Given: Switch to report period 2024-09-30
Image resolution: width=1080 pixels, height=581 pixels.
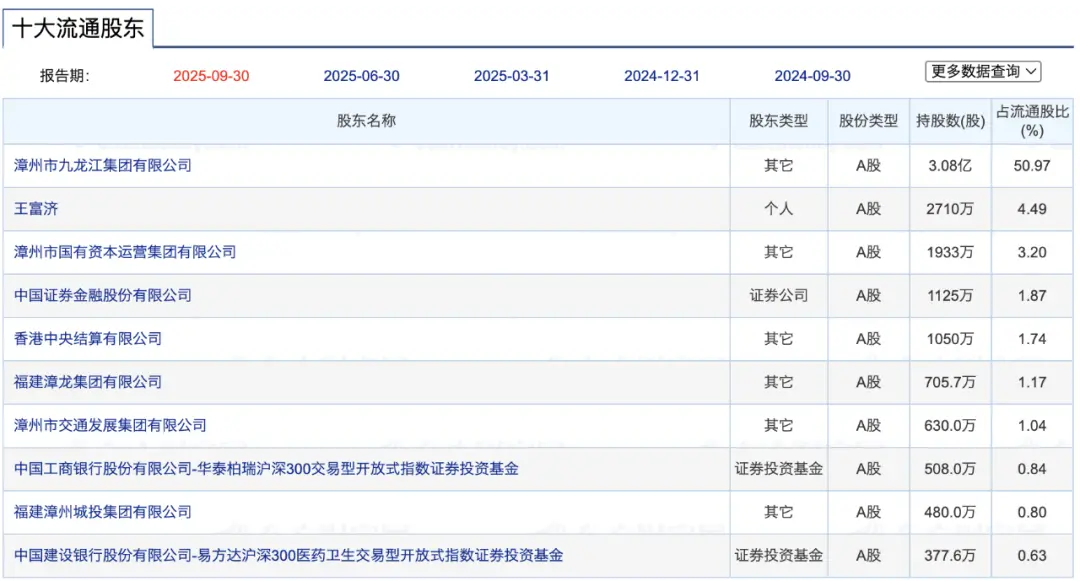Looking at the screenshot, I should (812, 76).
